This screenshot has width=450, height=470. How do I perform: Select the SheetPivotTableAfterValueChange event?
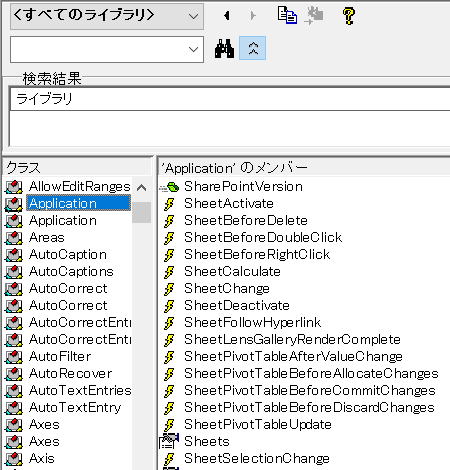point(293,356)
